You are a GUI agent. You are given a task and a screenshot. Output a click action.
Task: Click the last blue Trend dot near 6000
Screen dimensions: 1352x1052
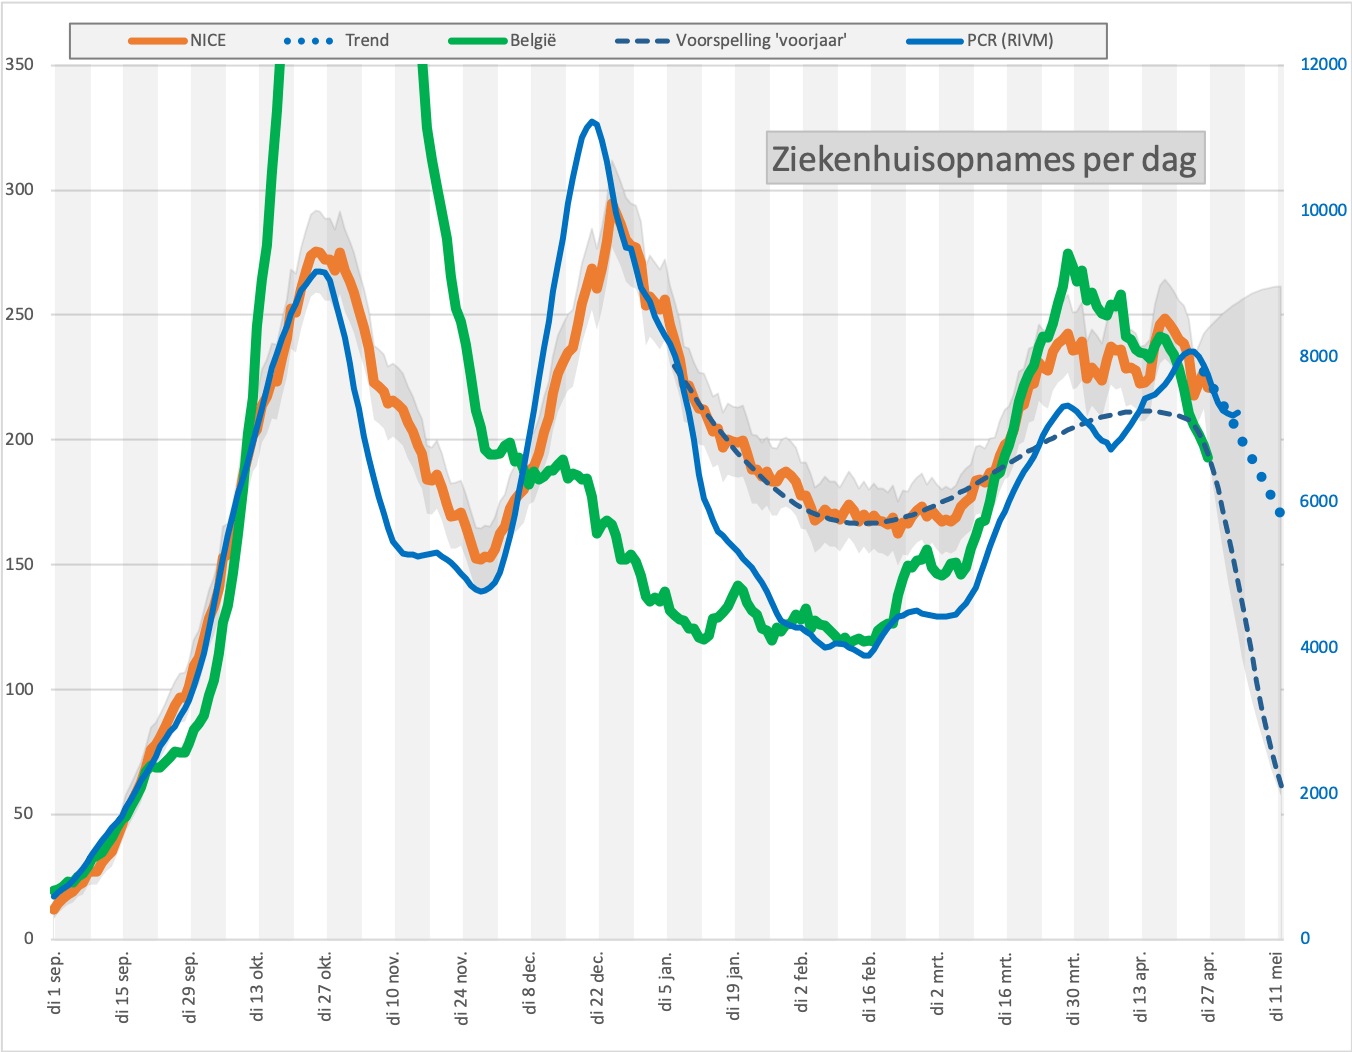(1280, 513)
